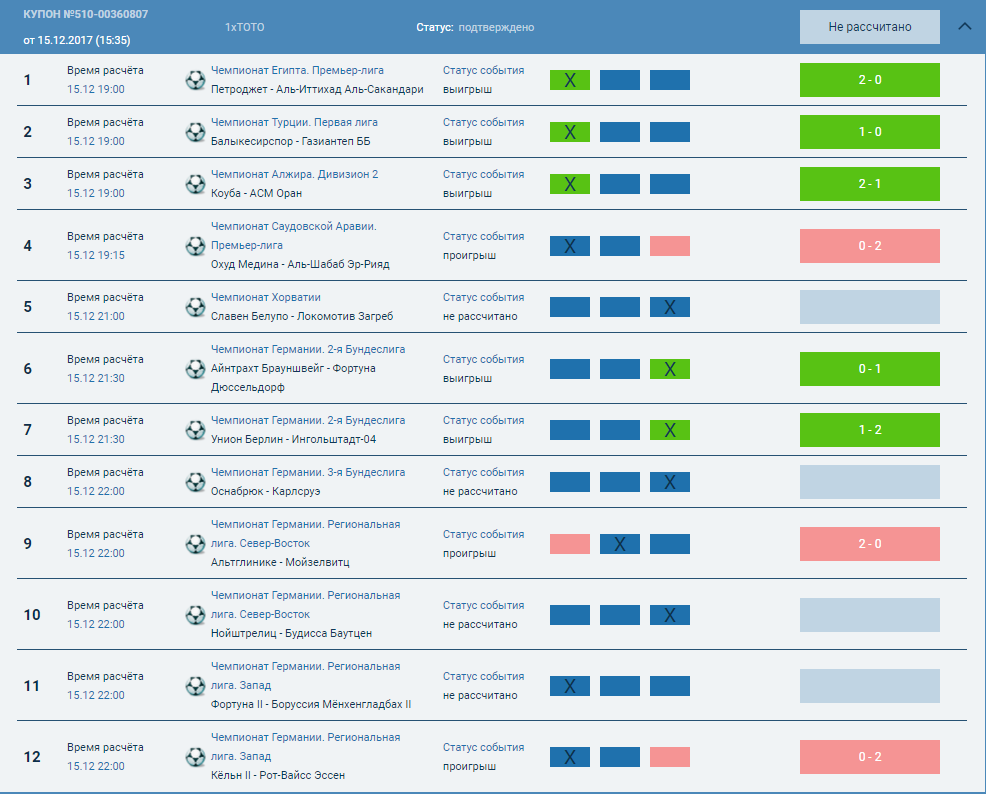This screenshot has height=798, width=988.
Task: Click soccer ball icon in row 2
Action: coord(195,132)
